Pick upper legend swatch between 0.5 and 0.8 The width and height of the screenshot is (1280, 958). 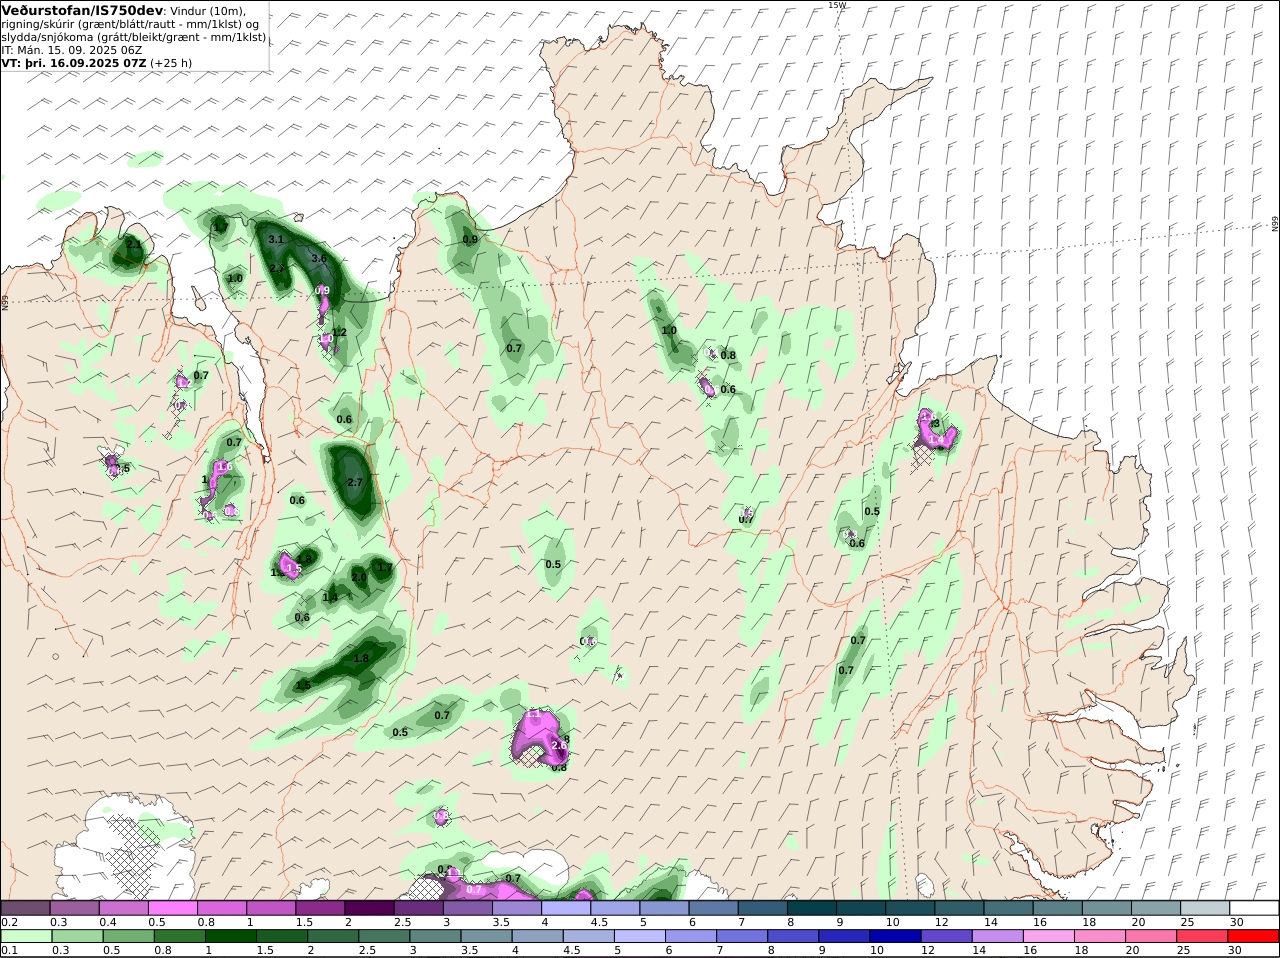(172, 907)
